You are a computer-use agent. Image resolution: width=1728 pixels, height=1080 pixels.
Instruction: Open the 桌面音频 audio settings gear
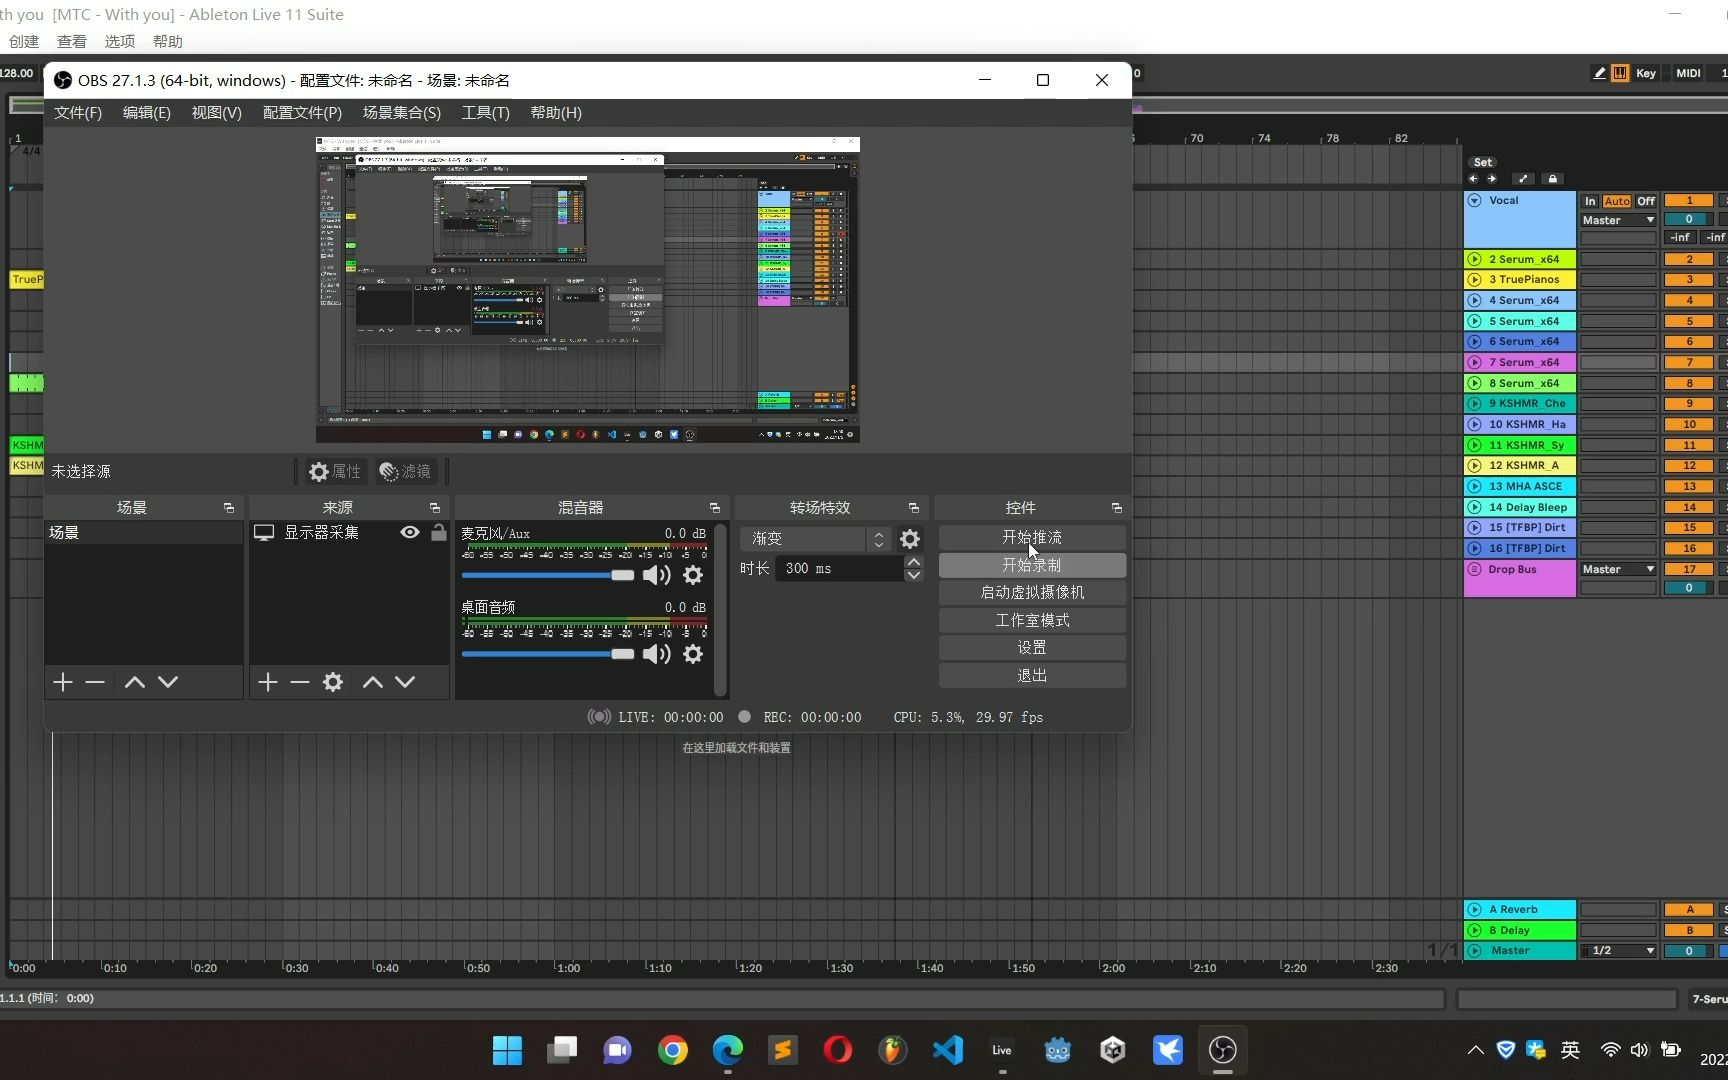(693, 654)
